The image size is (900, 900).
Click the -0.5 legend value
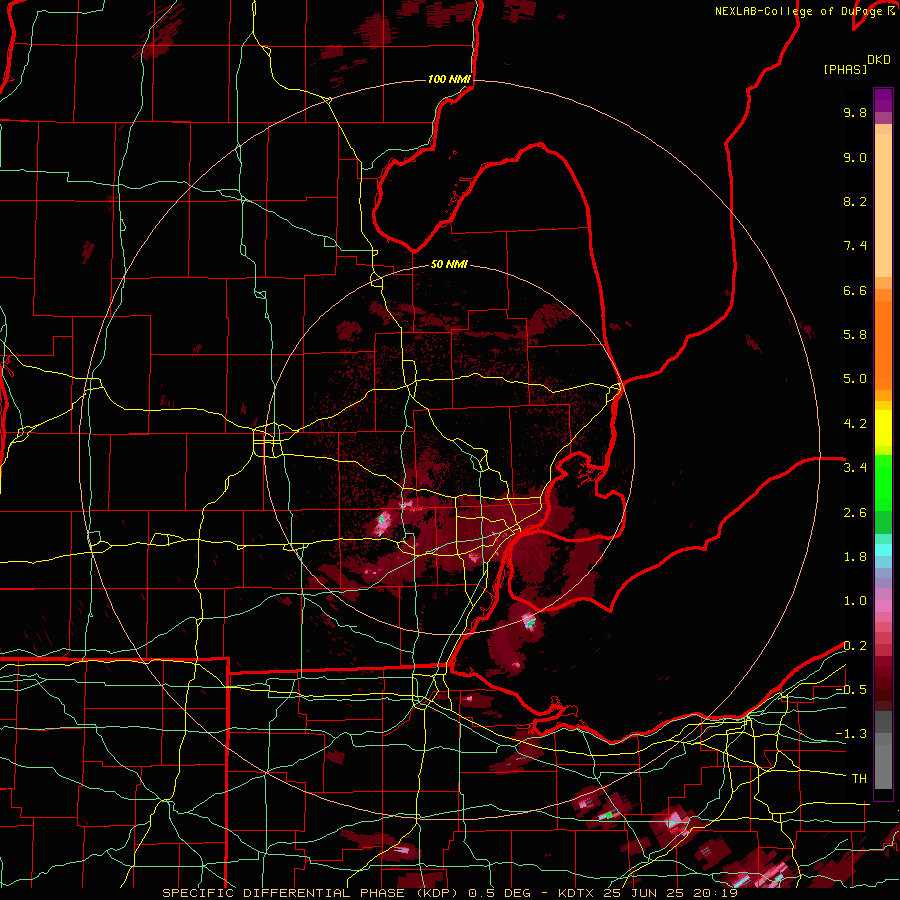click(851, 690)
